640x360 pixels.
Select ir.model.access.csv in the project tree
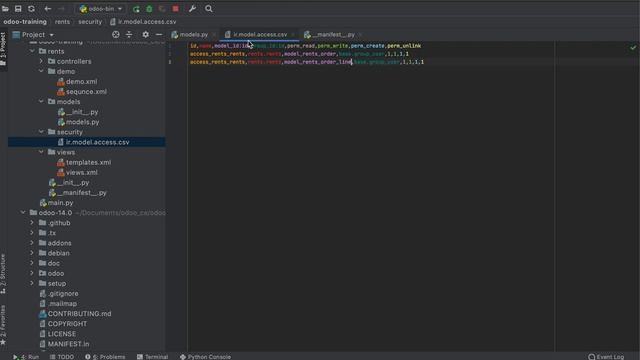coord(98,142)
